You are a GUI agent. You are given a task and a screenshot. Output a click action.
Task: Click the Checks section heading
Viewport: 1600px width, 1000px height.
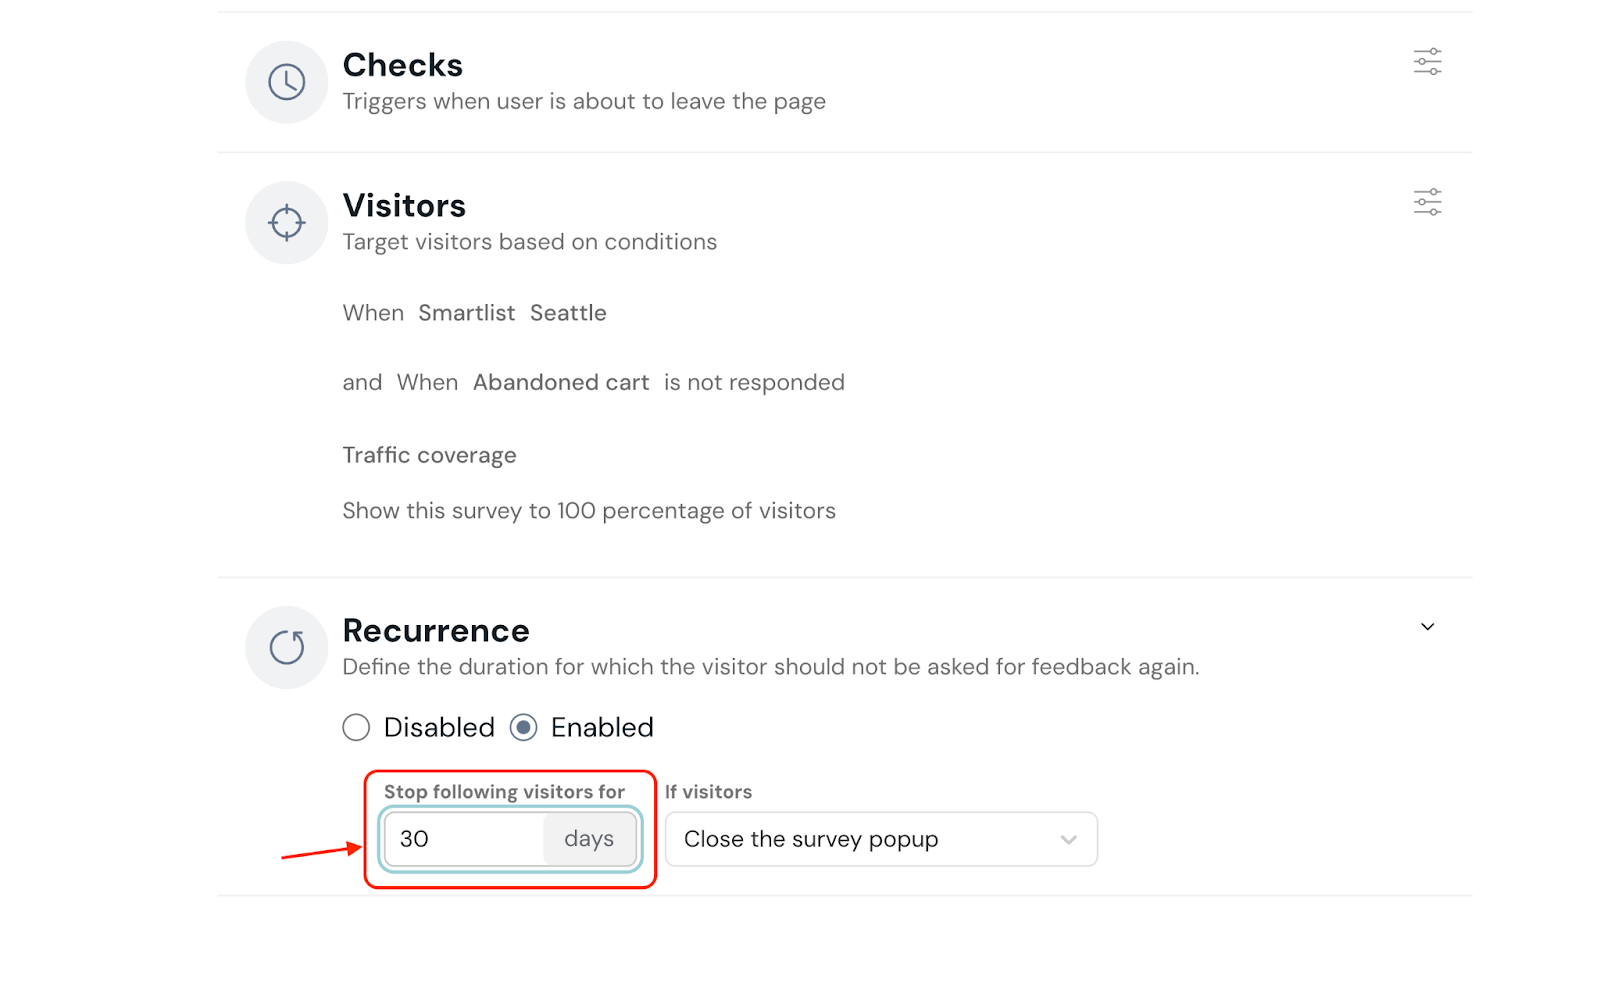(403, 65)
